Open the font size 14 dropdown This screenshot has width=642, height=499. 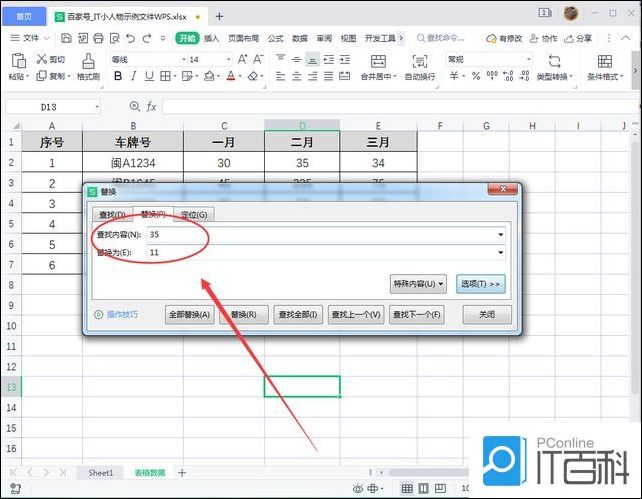pos(228,60)
